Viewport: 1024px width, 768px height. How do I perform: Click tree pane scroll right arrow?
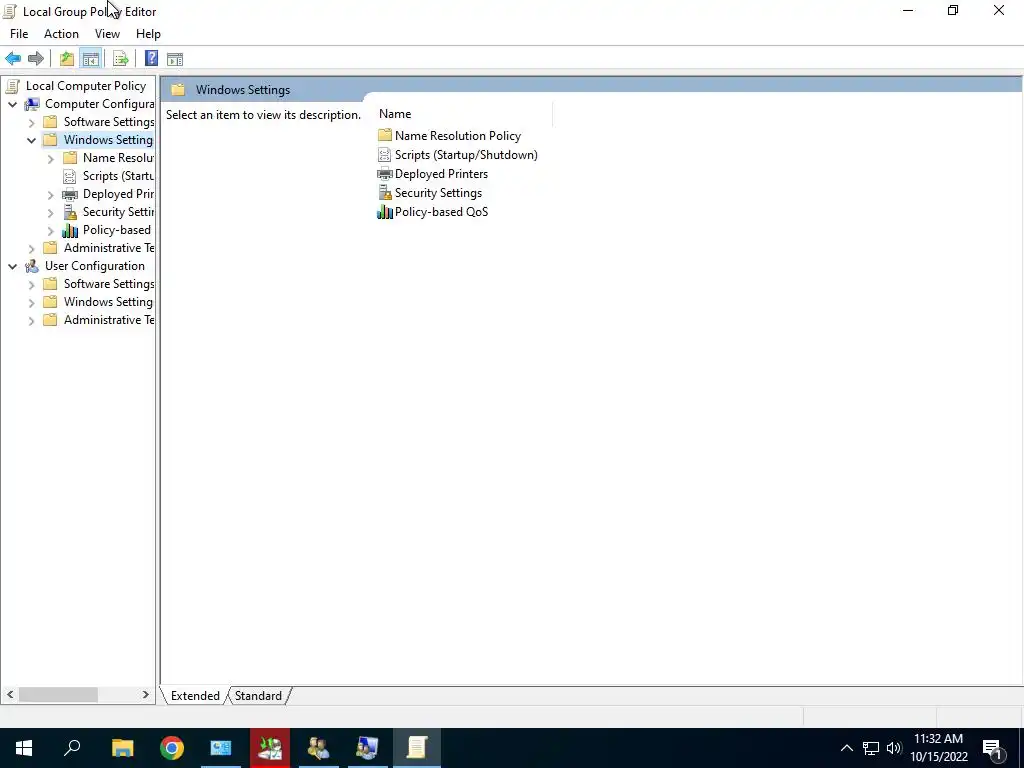pos(145,694)
